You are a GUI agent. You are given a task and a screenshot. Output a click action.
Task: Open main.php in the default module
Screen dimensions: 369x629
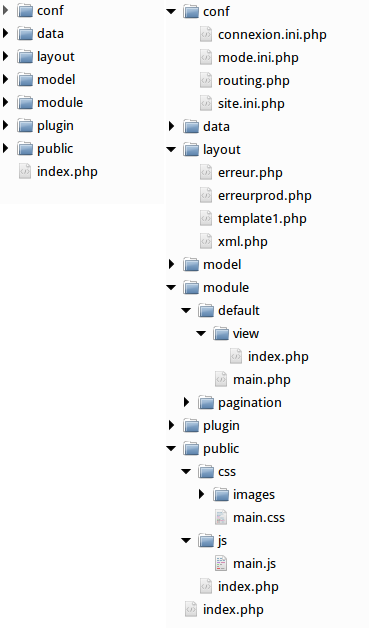pos(262,379)
